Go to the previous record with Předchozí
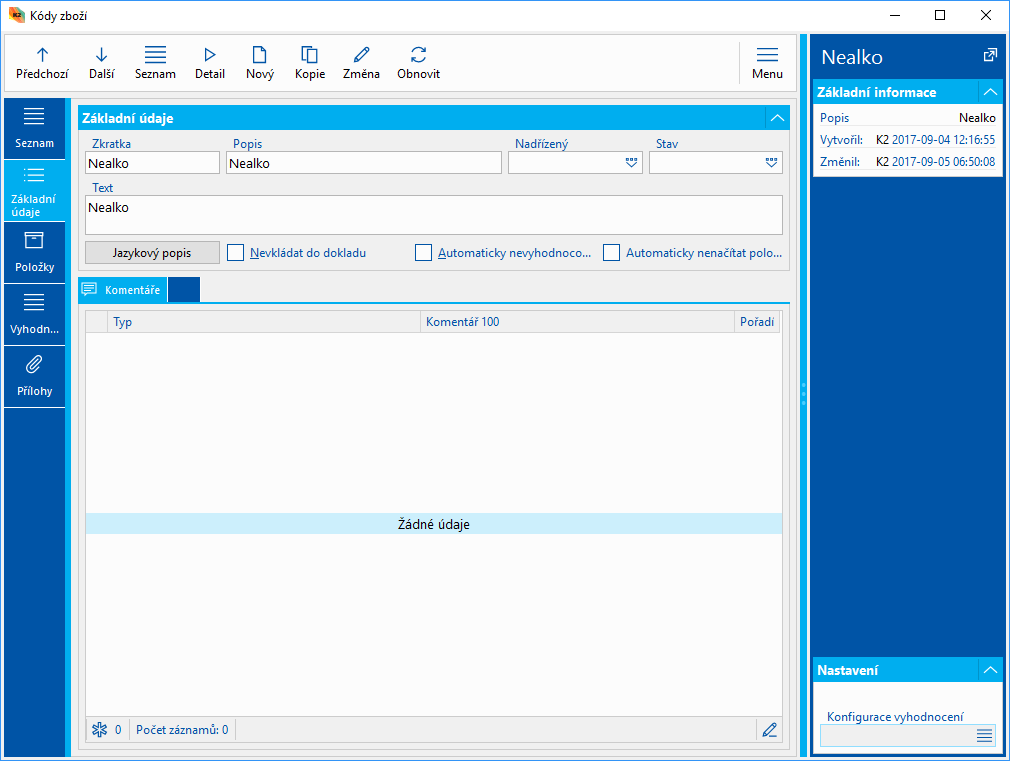 tap(42, 62)
